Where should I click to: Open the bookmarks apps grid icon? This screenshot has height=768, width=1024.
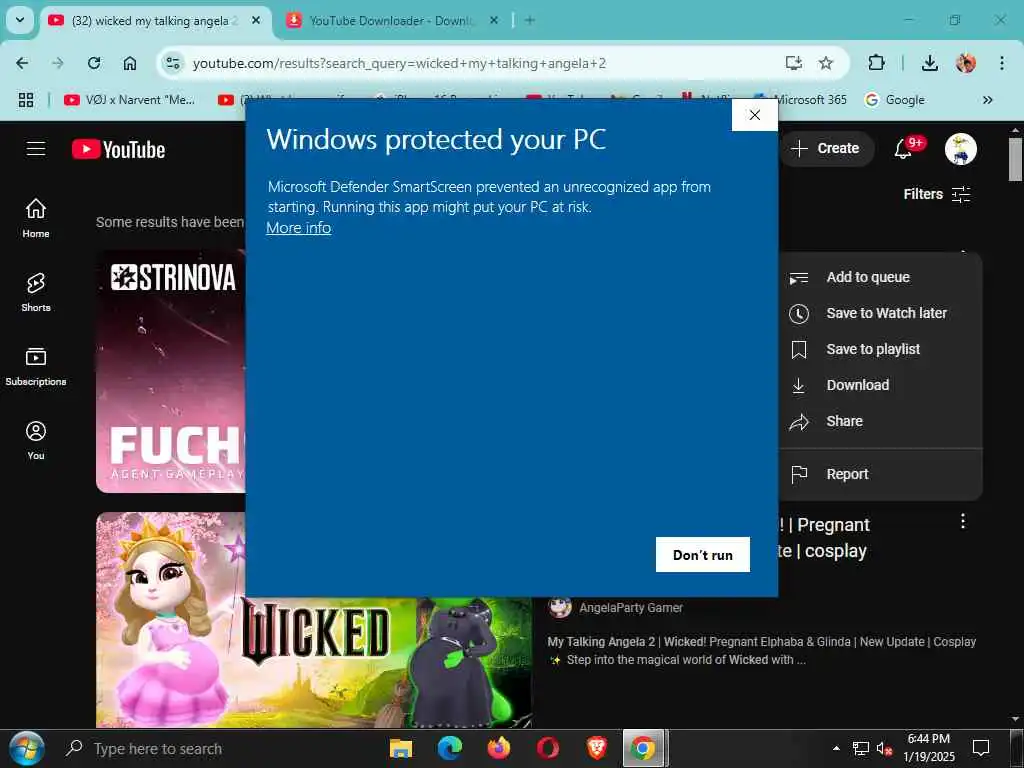click(25, 100)
